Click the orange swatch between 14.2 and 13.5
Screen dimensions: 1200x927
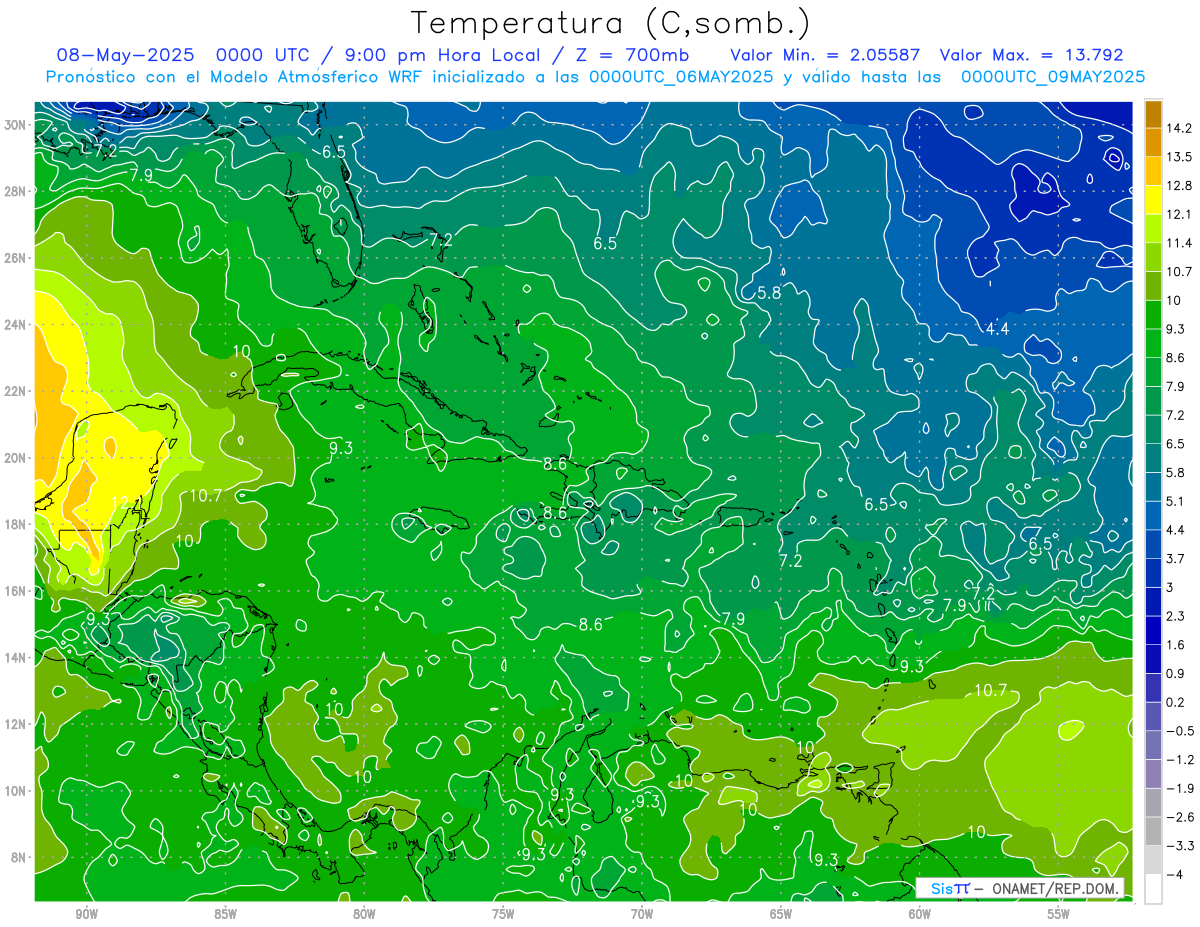[x=1153, y=143]
